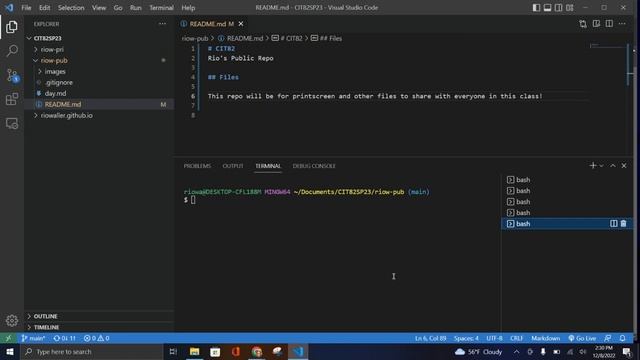Click the ## Files breadcrumb item
This screenshot has height=360, width=640.
(x=327, y=38)
